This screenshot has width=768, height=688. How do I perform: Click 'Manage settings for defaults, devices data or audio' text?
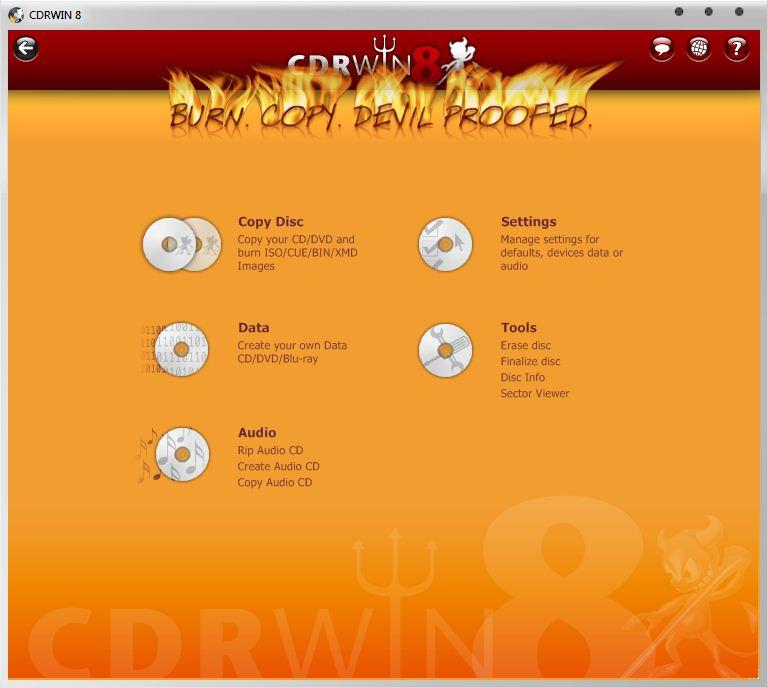[x=561, y=253]
